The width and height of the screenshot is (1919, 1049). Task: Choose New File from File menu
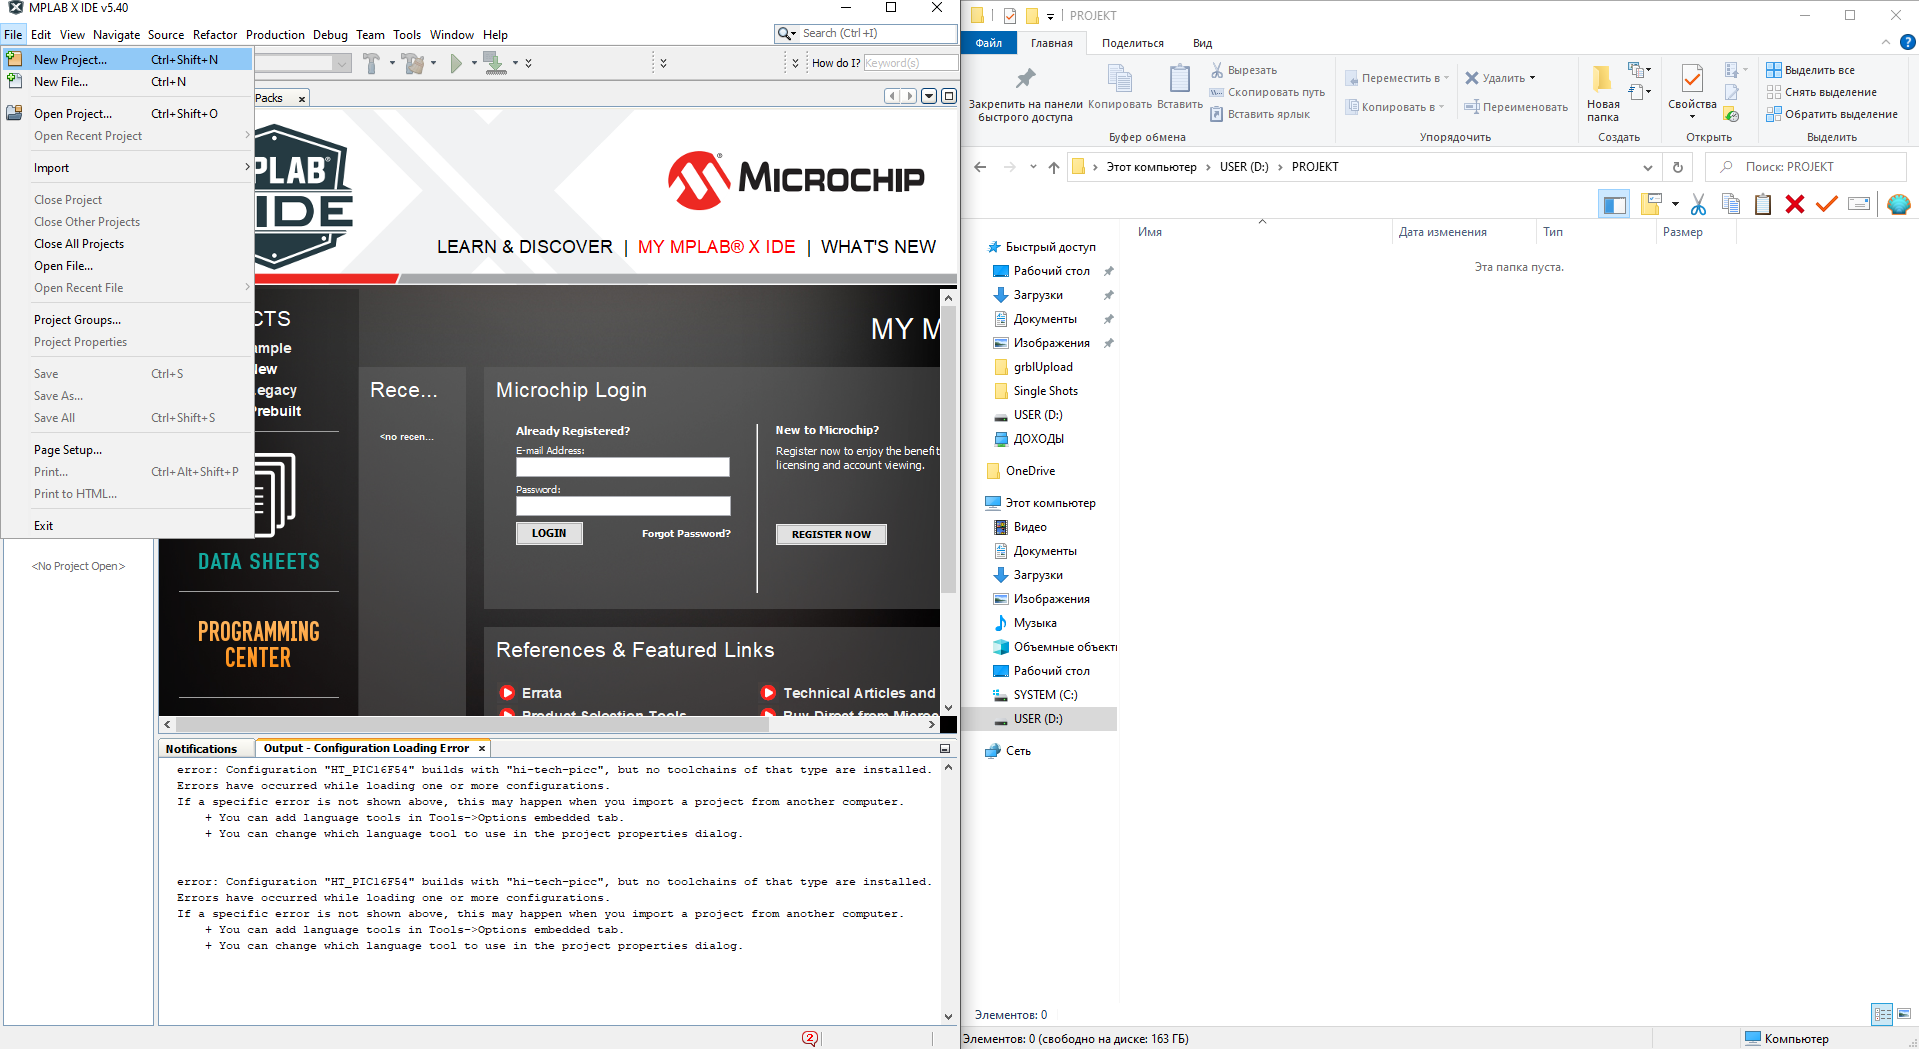pyautogui.click(x=126, y=82)
